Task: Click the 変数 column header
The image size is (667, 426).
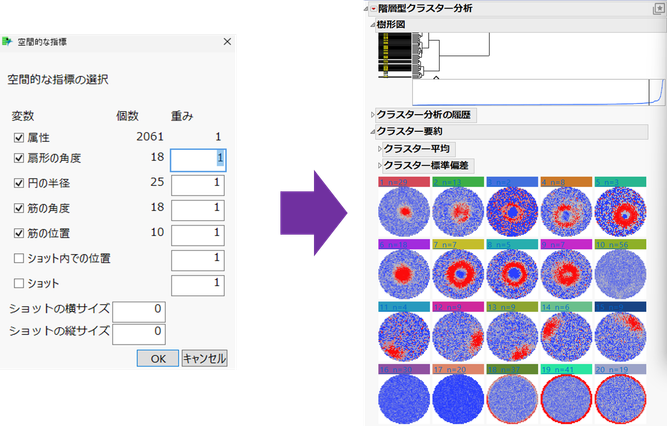Action: click(23, 116)
